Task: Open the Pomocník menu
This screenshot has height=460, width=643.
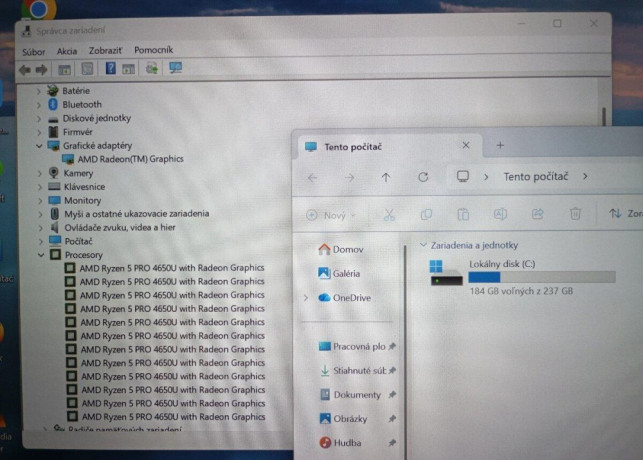Action: coord(153,50)
